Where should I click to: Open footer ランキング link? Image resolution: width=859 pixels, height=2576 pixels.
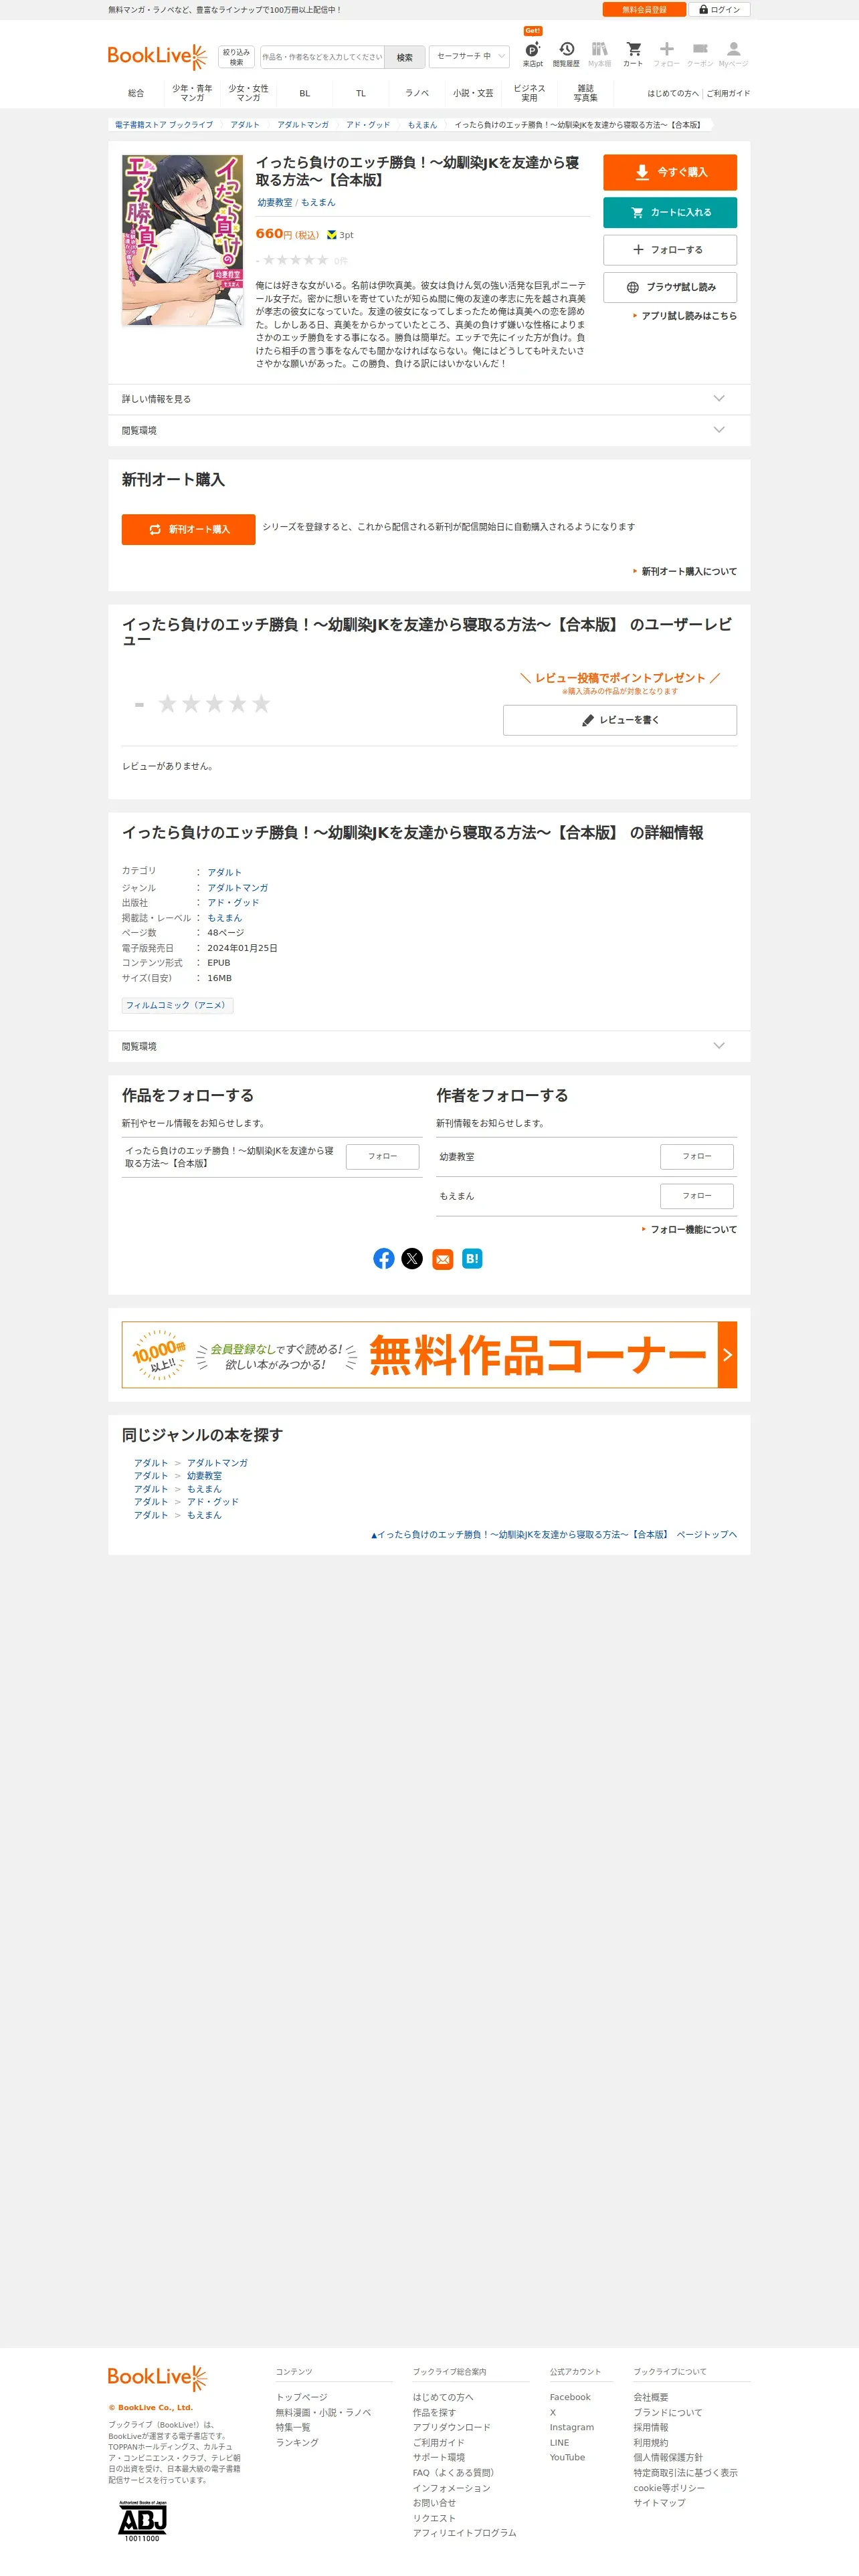tap(297, 2442)
